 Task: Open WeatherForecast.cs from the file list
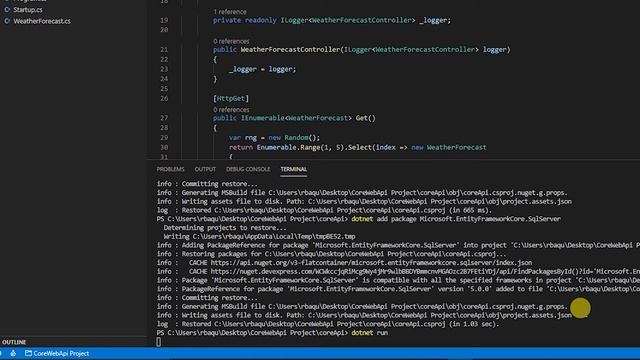point(42,21)
